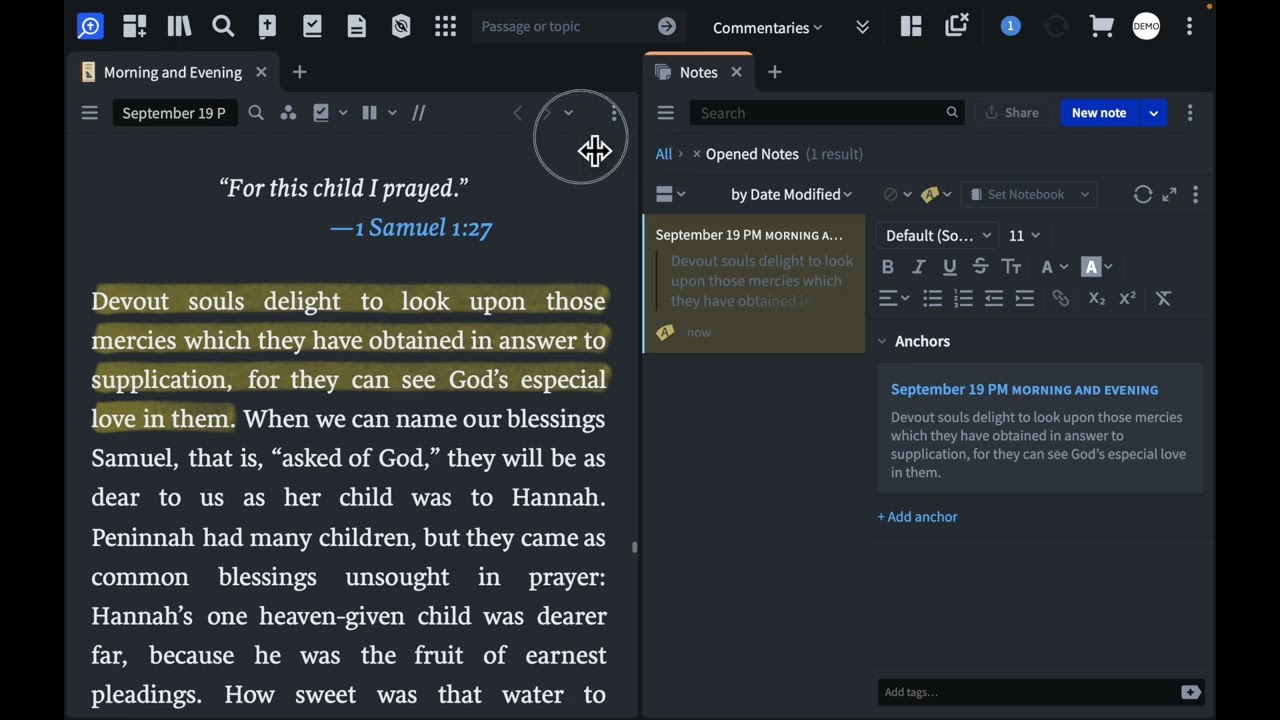Add new tab beside Notes

pos(774,72)
